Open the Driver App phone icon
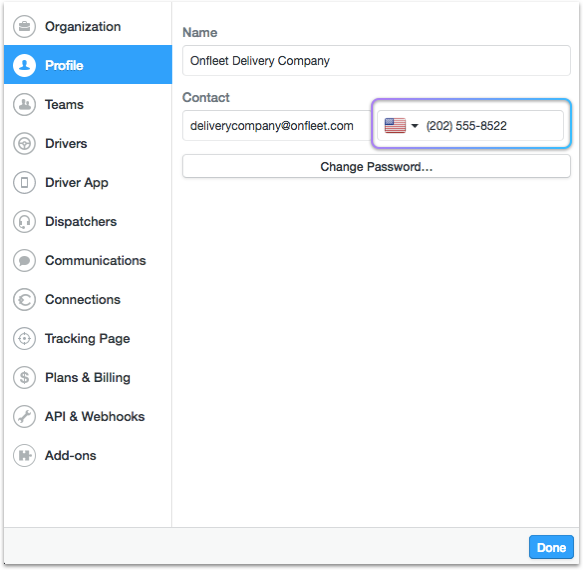This screenshot has width=583, height=570. click(25, 183)
